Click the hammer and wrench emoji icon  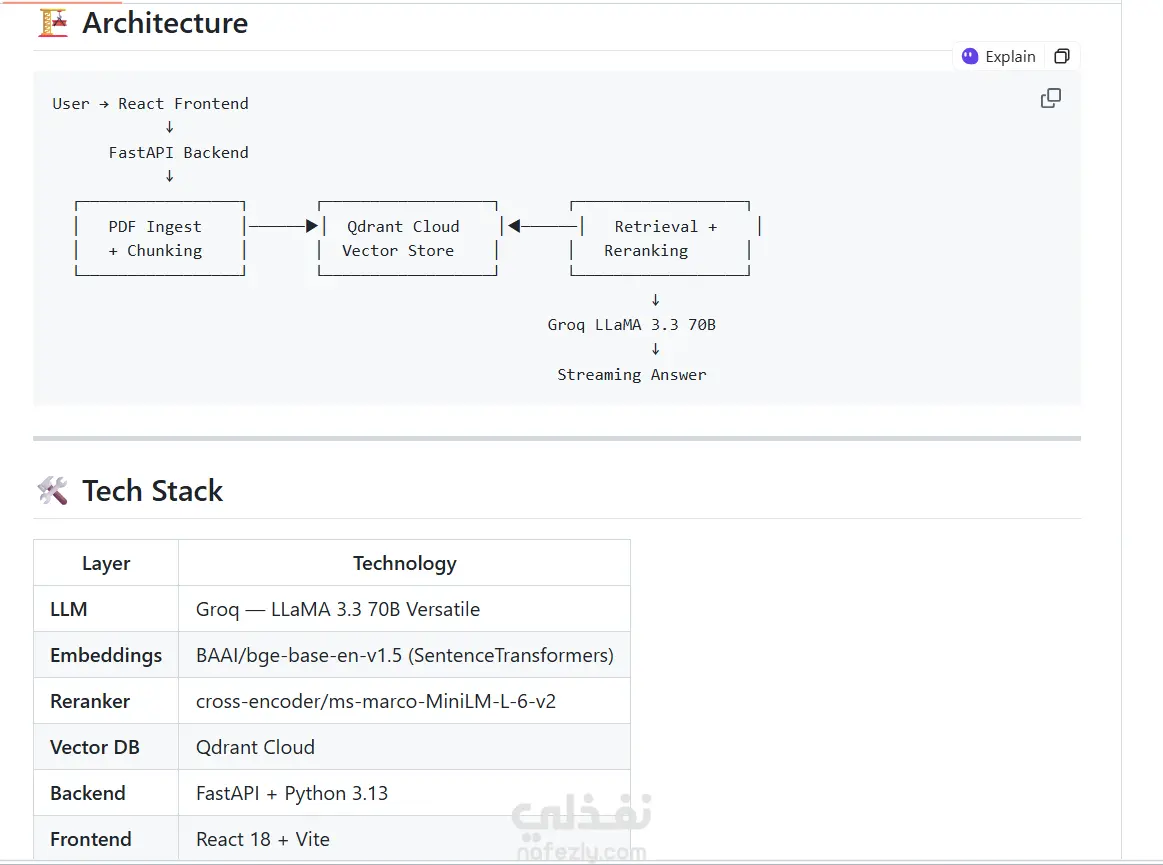coord(53,490)
